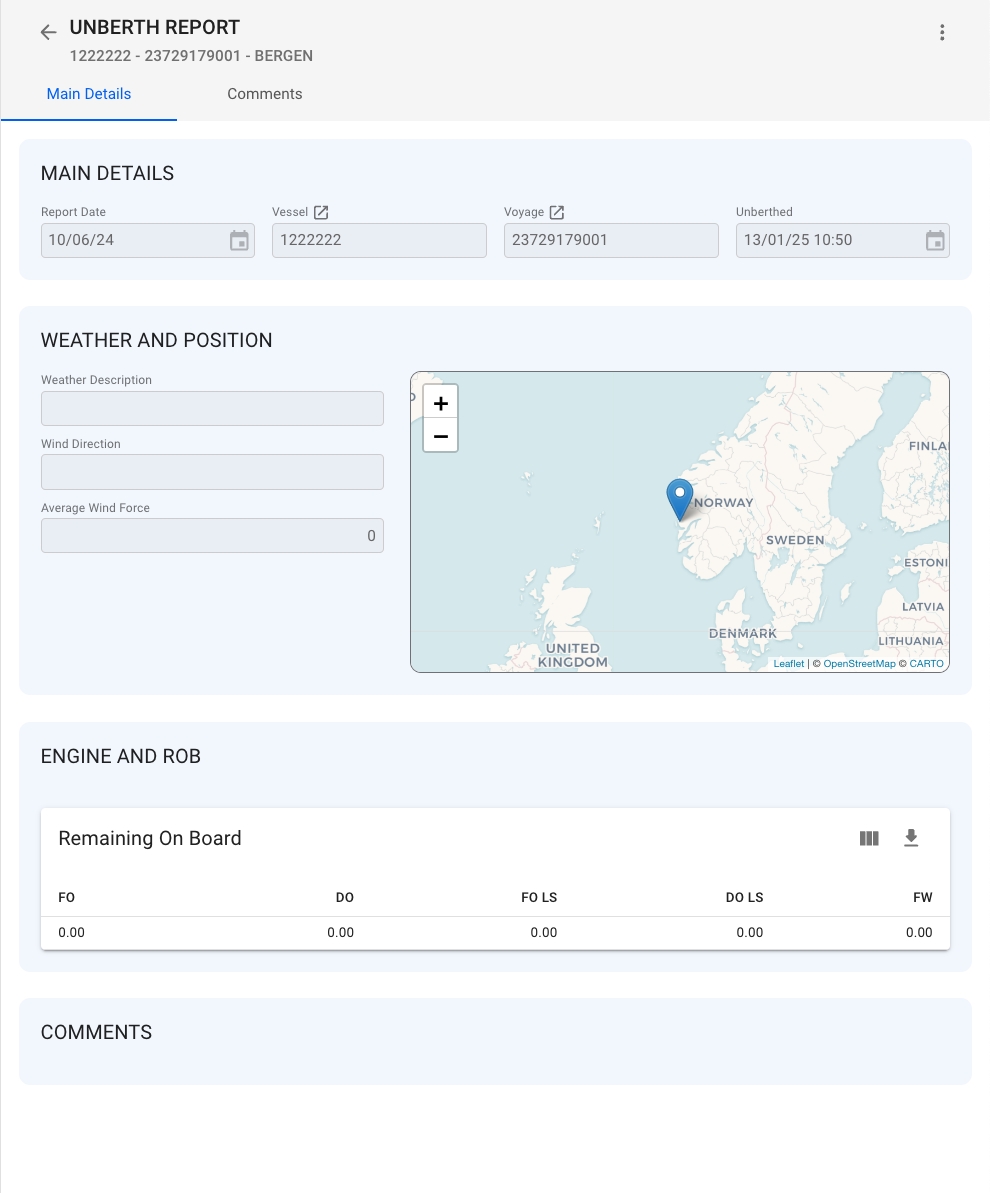This screenshot has height=1193, width=990.
Task: Click the back arrow icon
Action: tap(48, 33)
